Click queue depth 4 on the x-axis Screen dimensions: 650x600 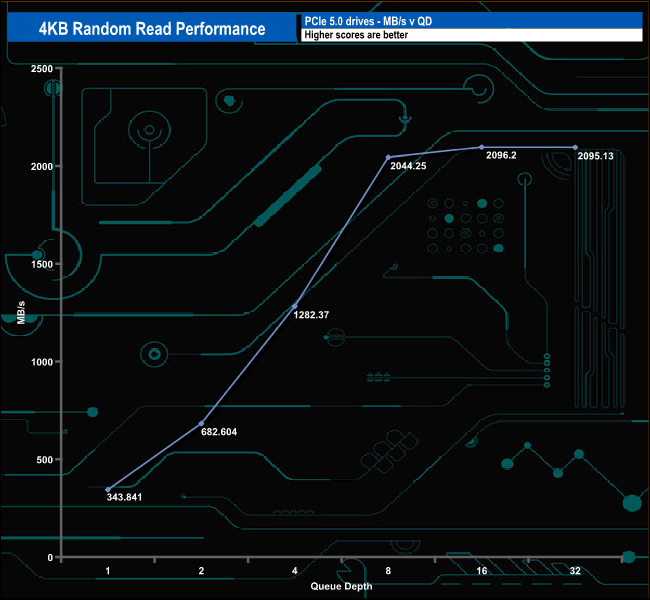click(x=294, y=570)
